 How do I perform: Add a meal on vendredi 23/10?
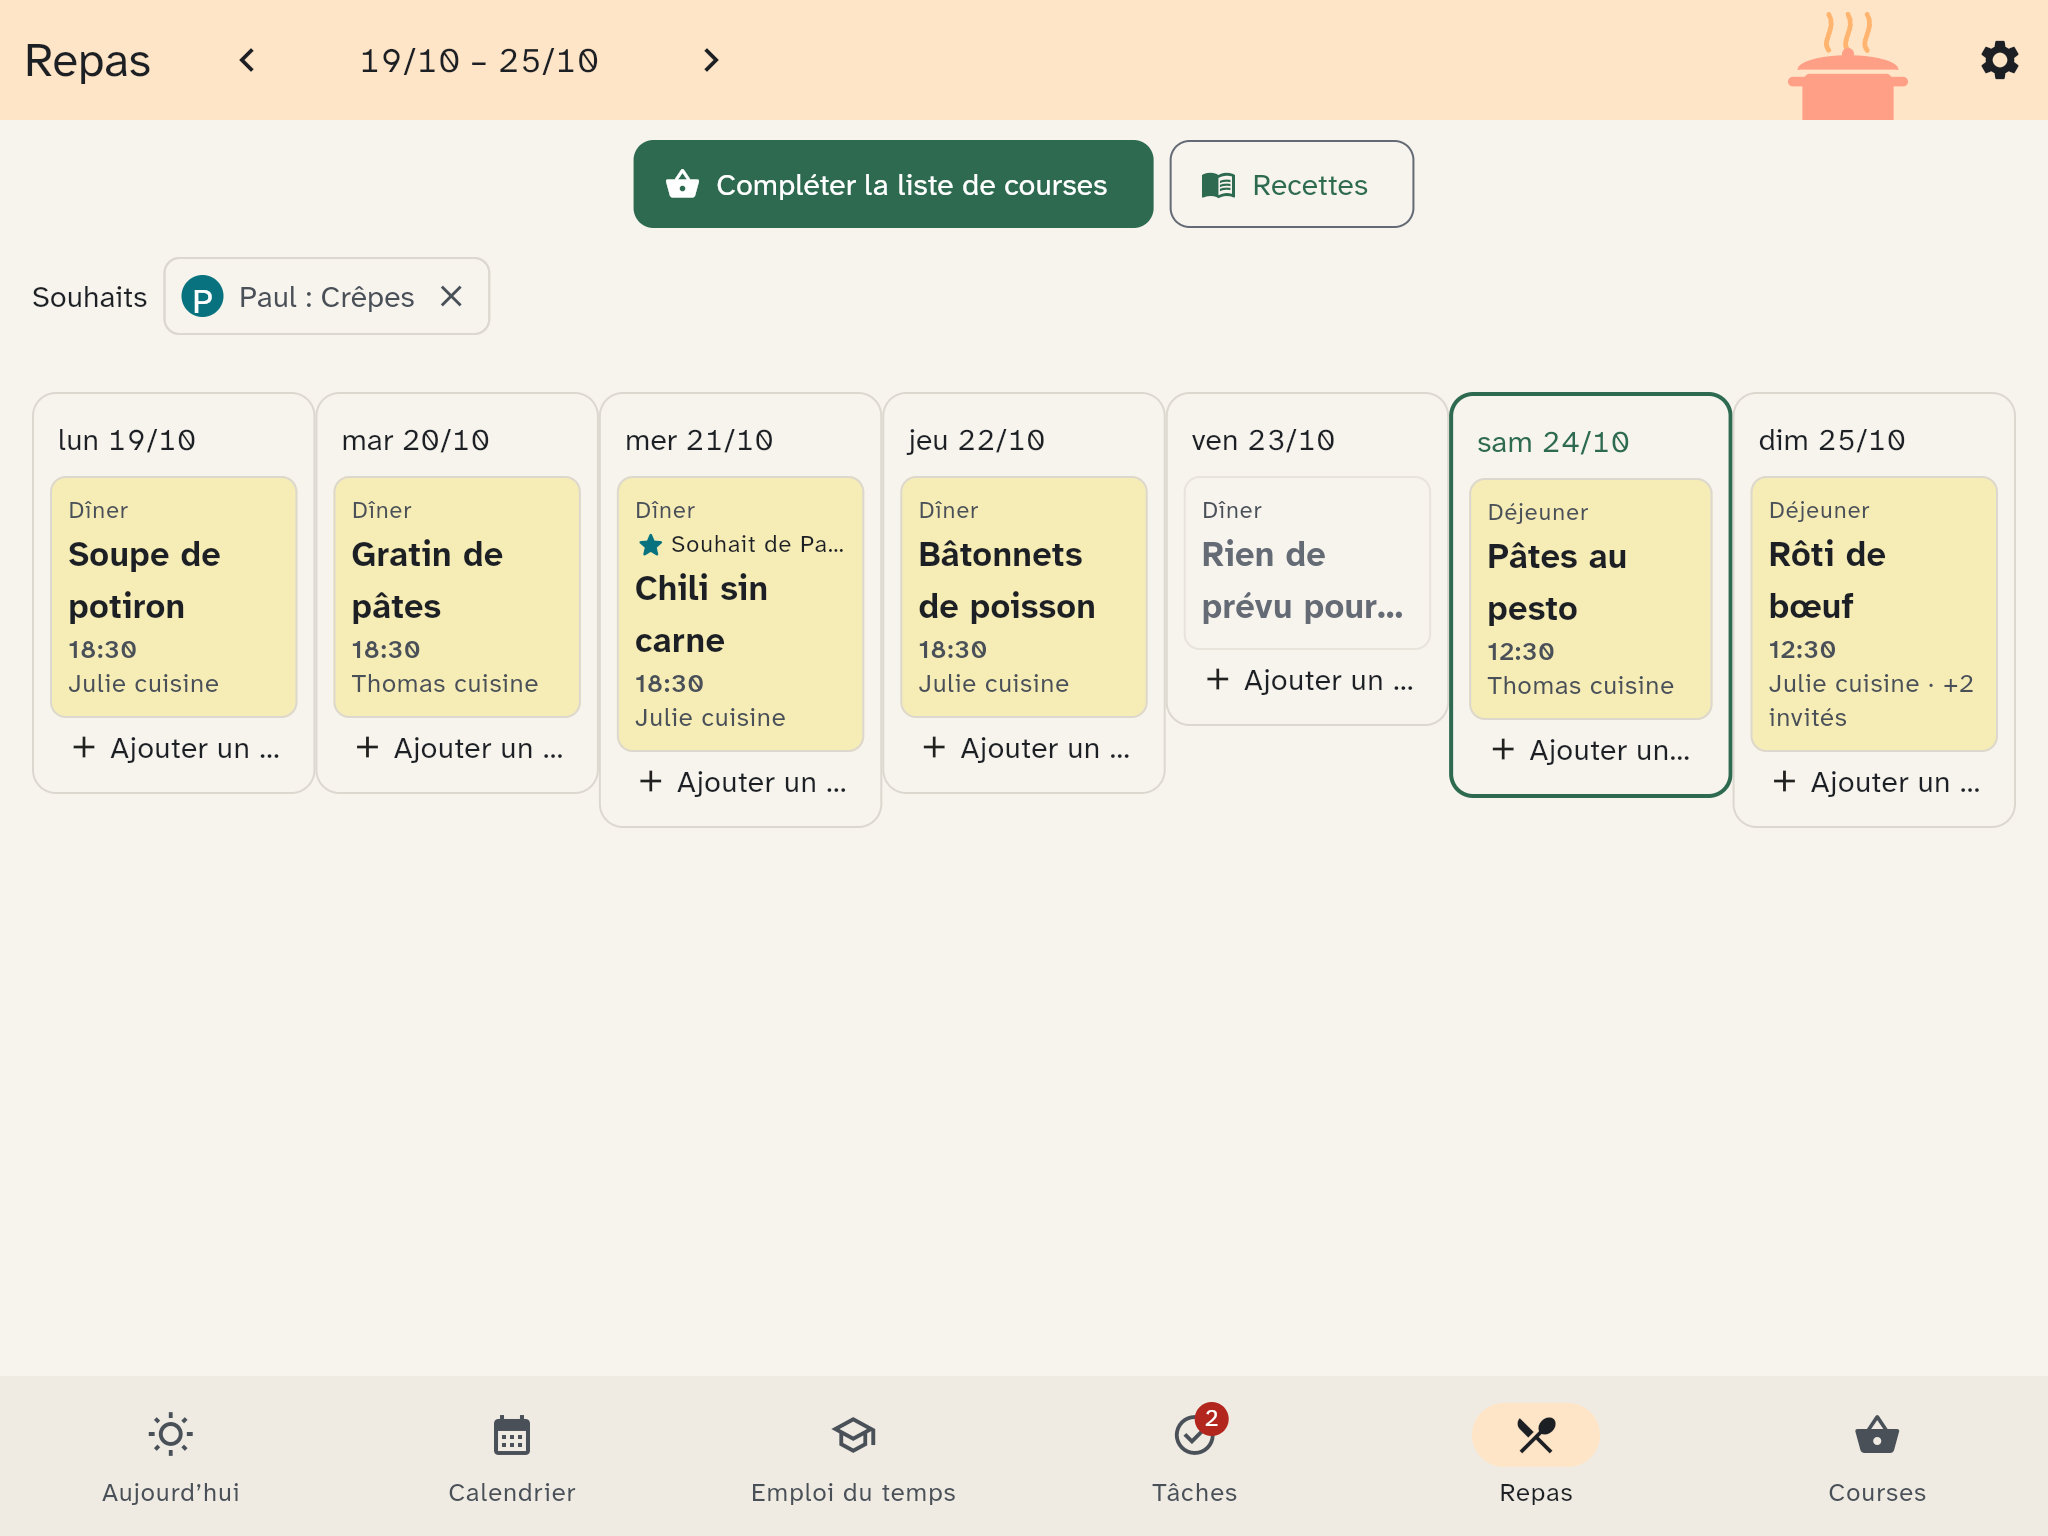(1307, 680)
